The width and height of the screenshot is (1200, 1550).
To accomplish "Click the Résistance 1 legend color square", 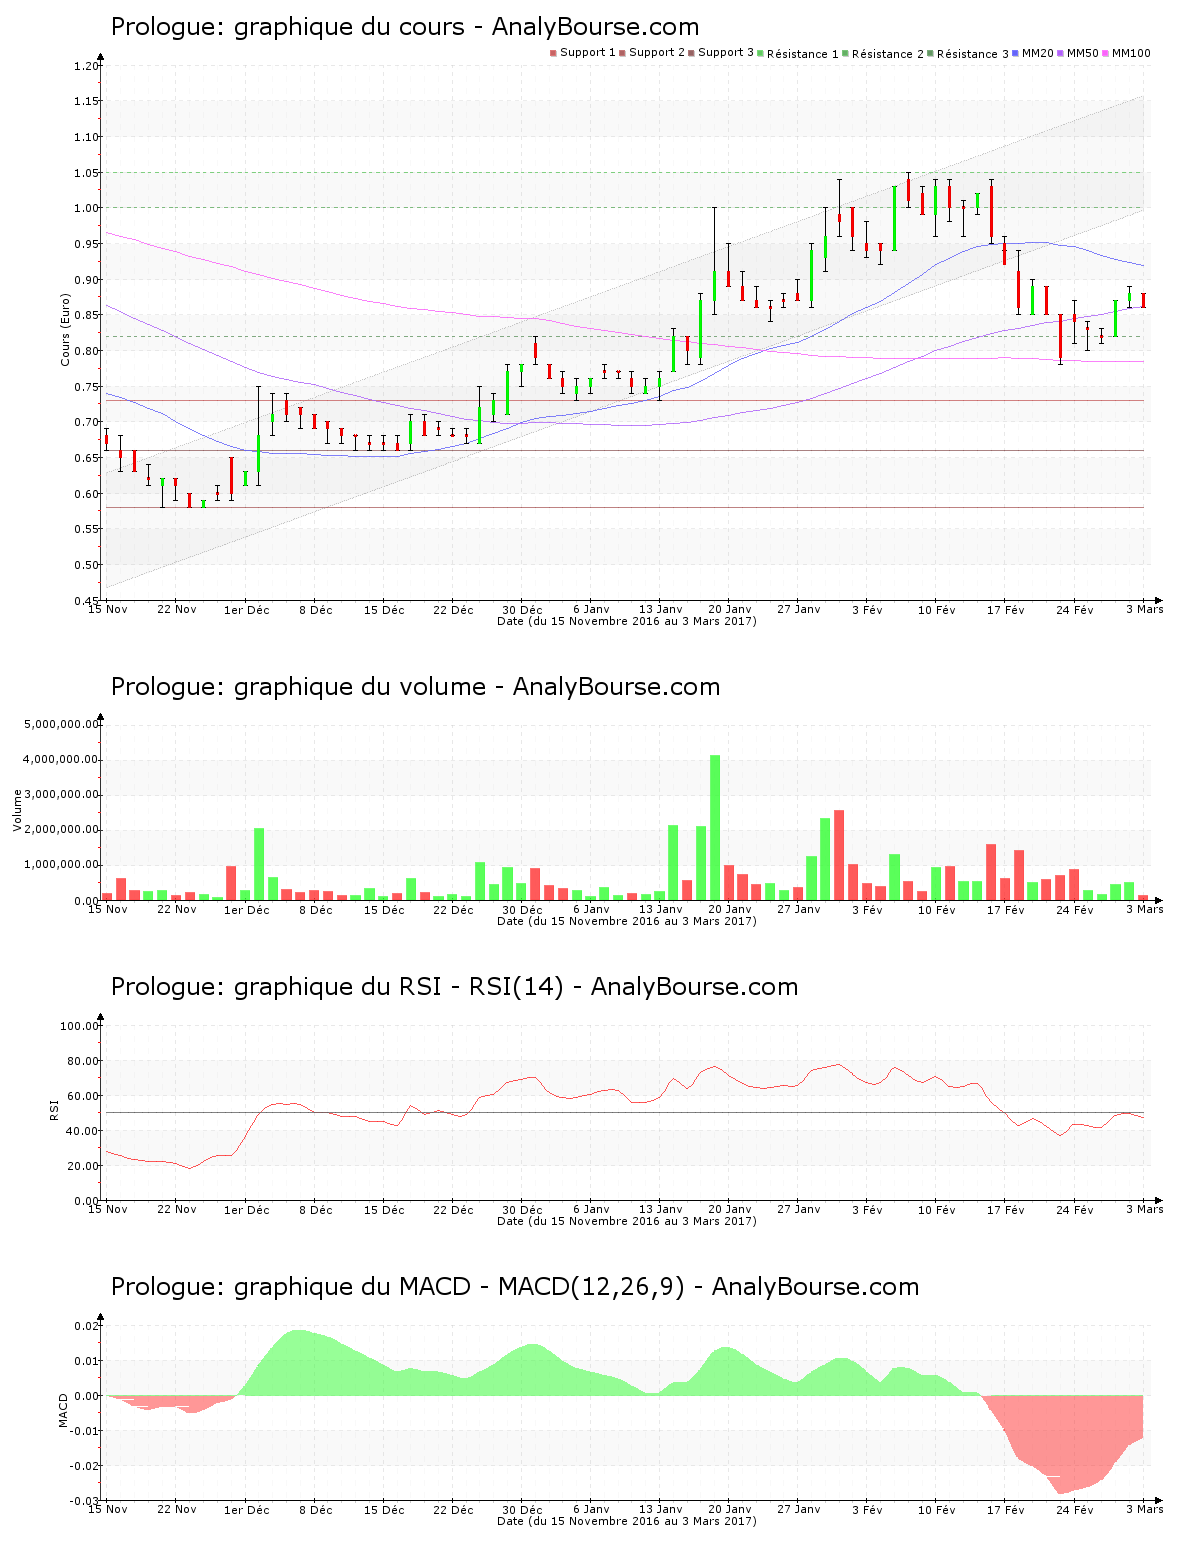I will pyautogui.click(x=761, y=53).
